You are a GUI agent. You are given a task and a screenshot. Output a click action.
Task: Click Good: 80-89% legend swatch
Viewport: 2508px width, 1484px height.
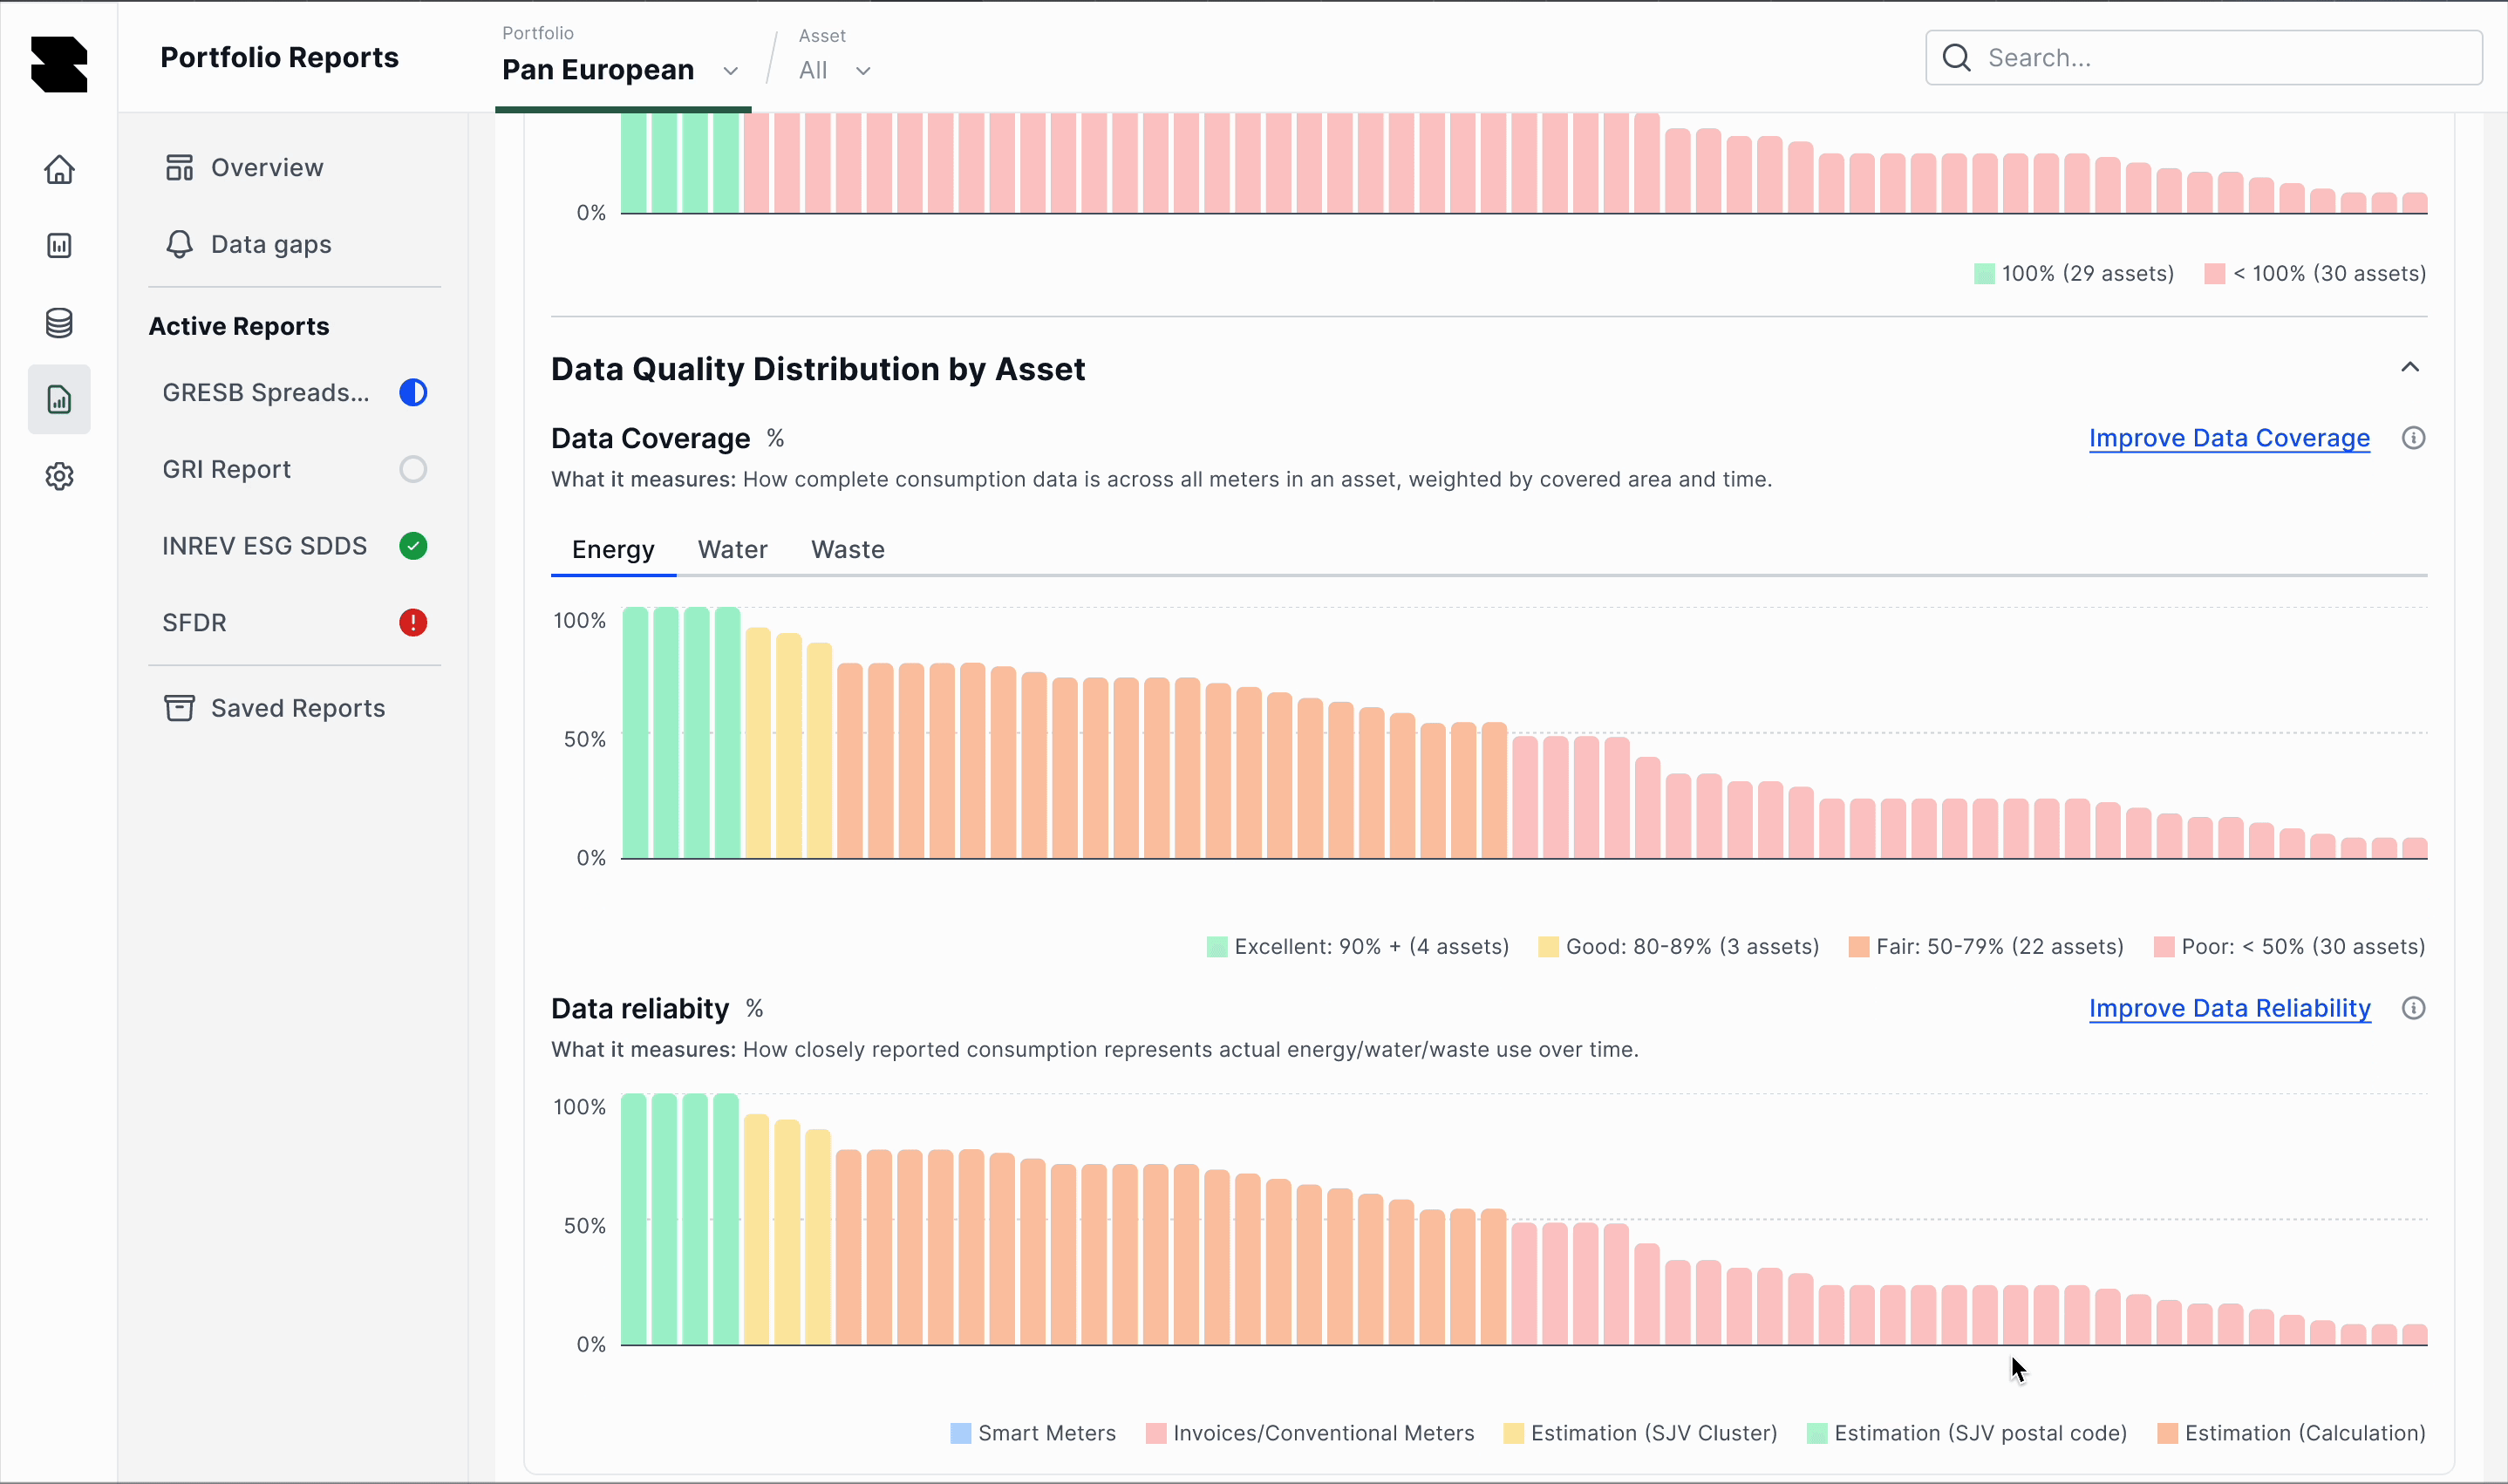(1547, 947)
